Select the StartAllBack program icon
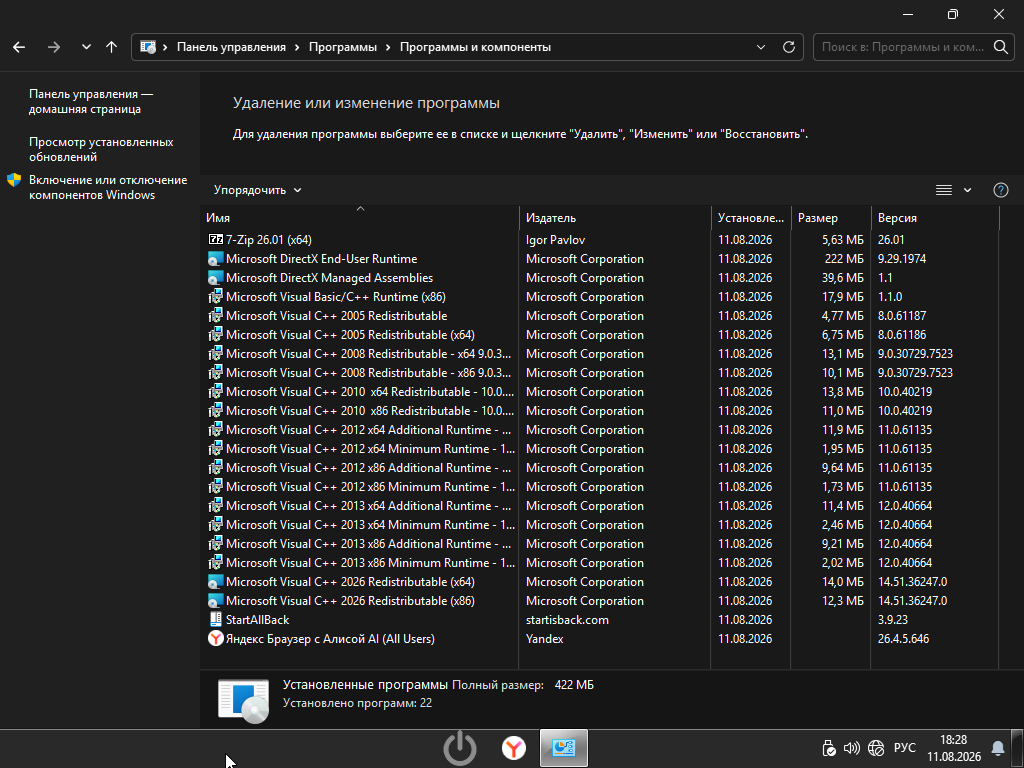This screenshot has width=1024, height=768. [216, 619]
